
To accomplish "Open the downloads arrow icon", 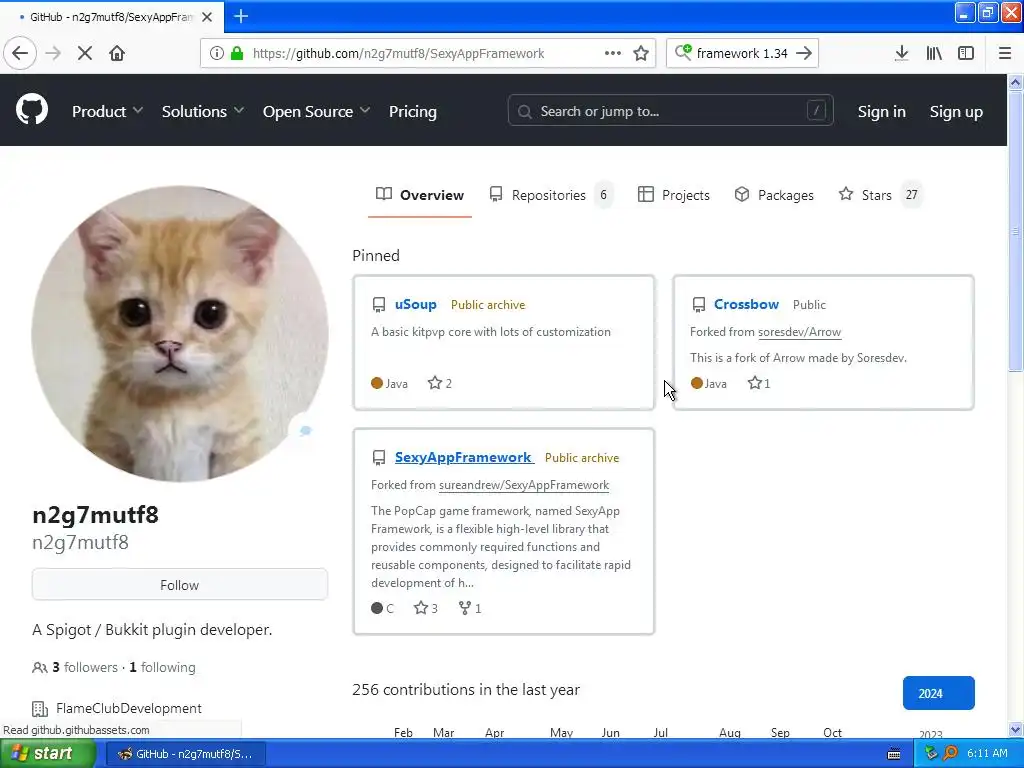I will [x=901, y=53].
